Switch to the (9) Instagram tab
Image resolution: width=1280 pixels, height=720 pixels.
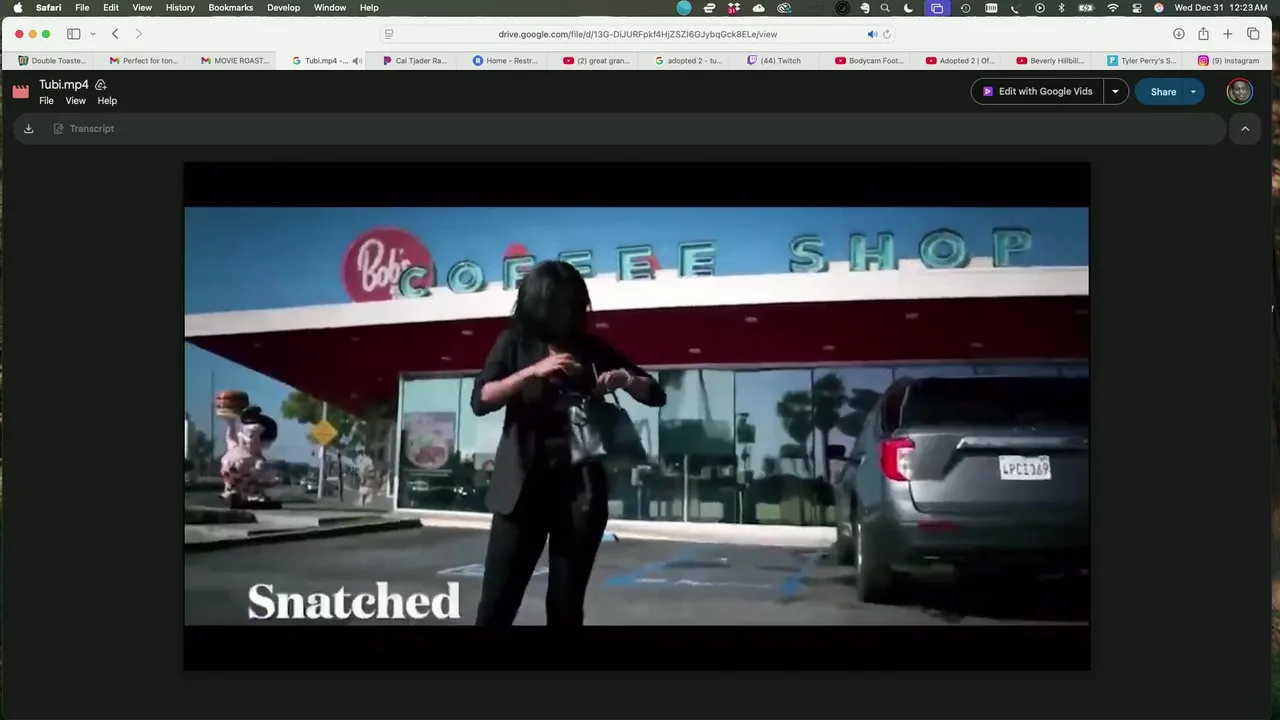(1229, 60)
